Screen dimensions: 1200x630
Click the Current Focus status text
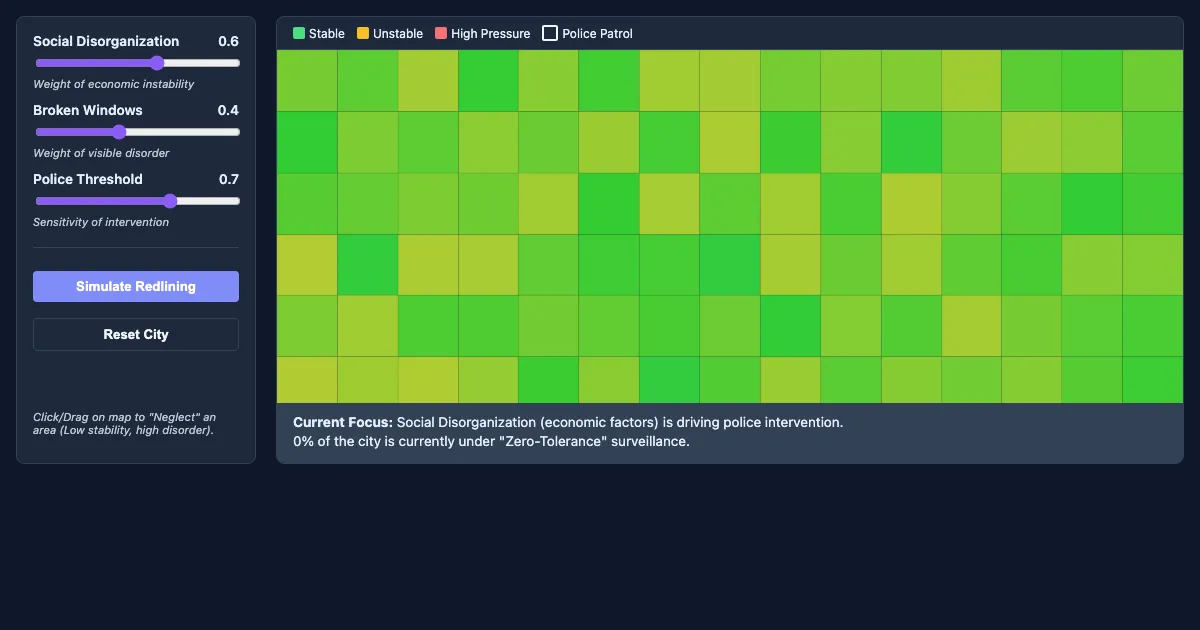coord(568,422)
